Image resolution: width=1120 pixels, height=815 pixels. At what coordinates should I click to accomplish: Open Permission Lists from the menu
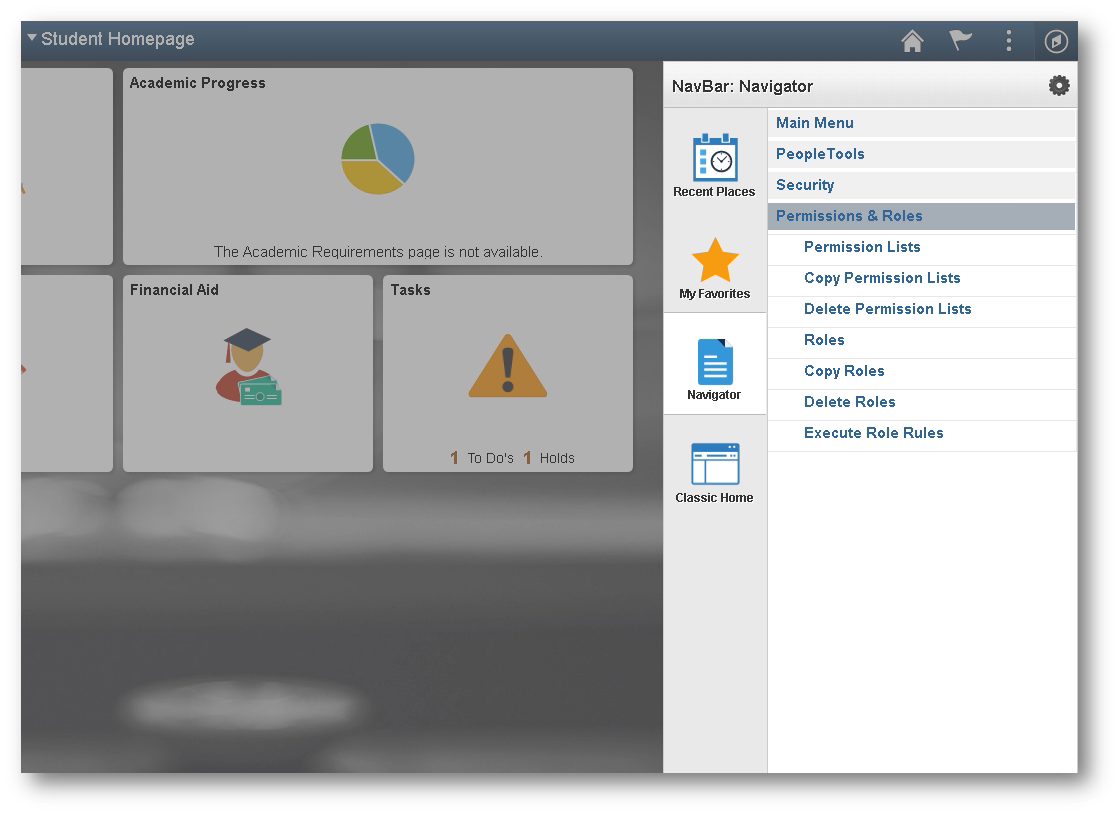pos(861,247)
